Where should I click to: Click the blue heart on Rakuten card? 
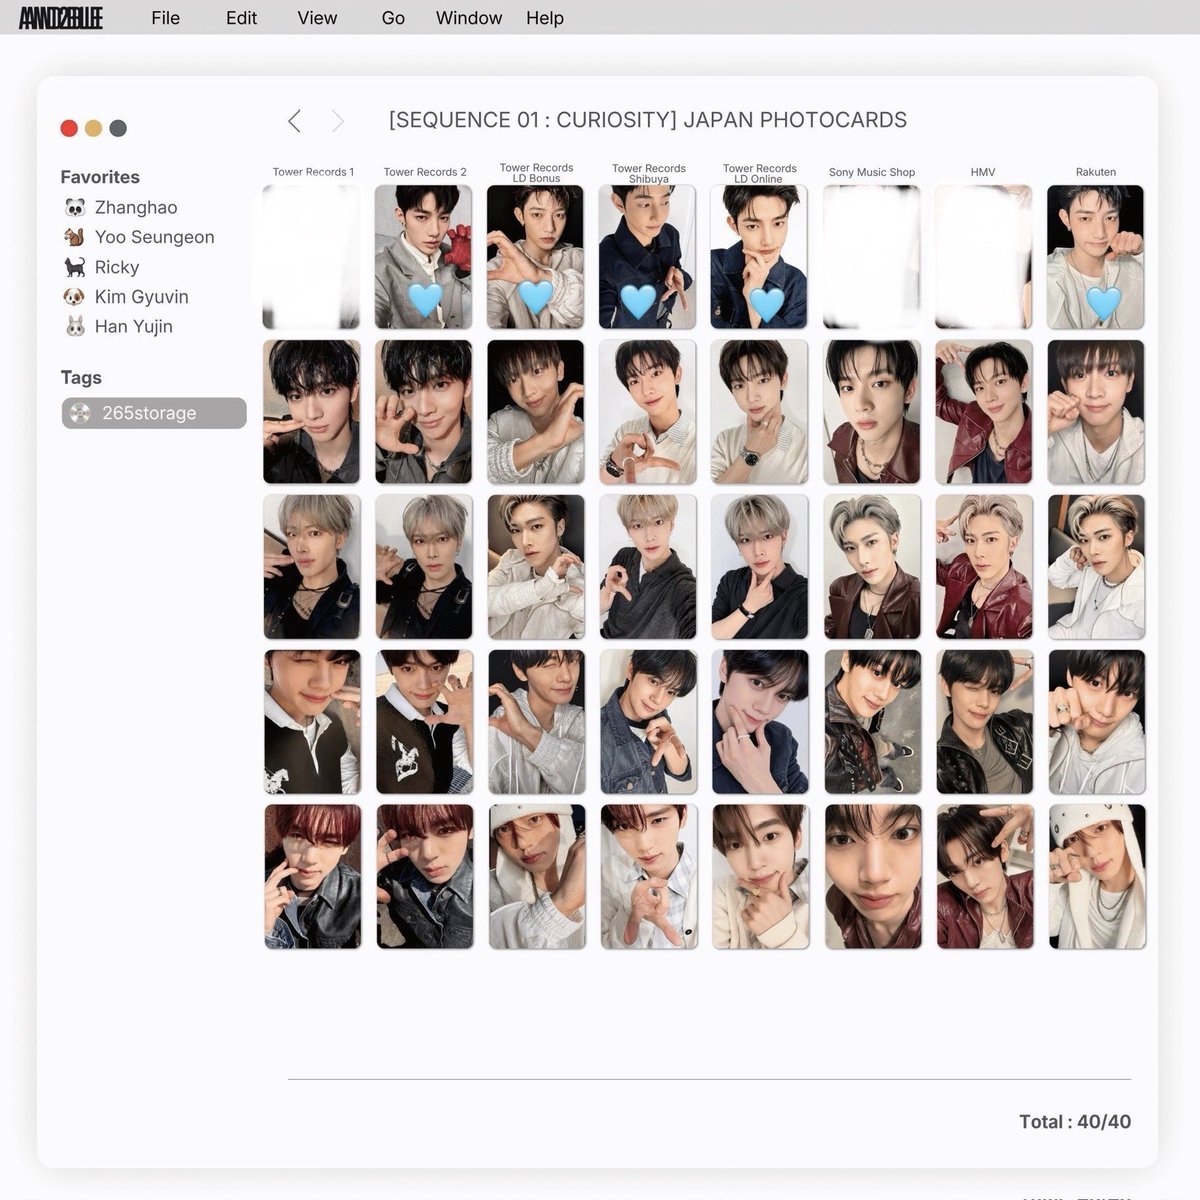[1103, 302]
